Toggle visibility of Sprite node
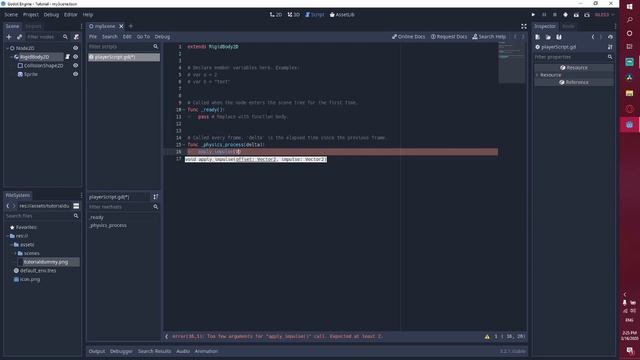This screenshot has height=360, width=640. point(76,74)
